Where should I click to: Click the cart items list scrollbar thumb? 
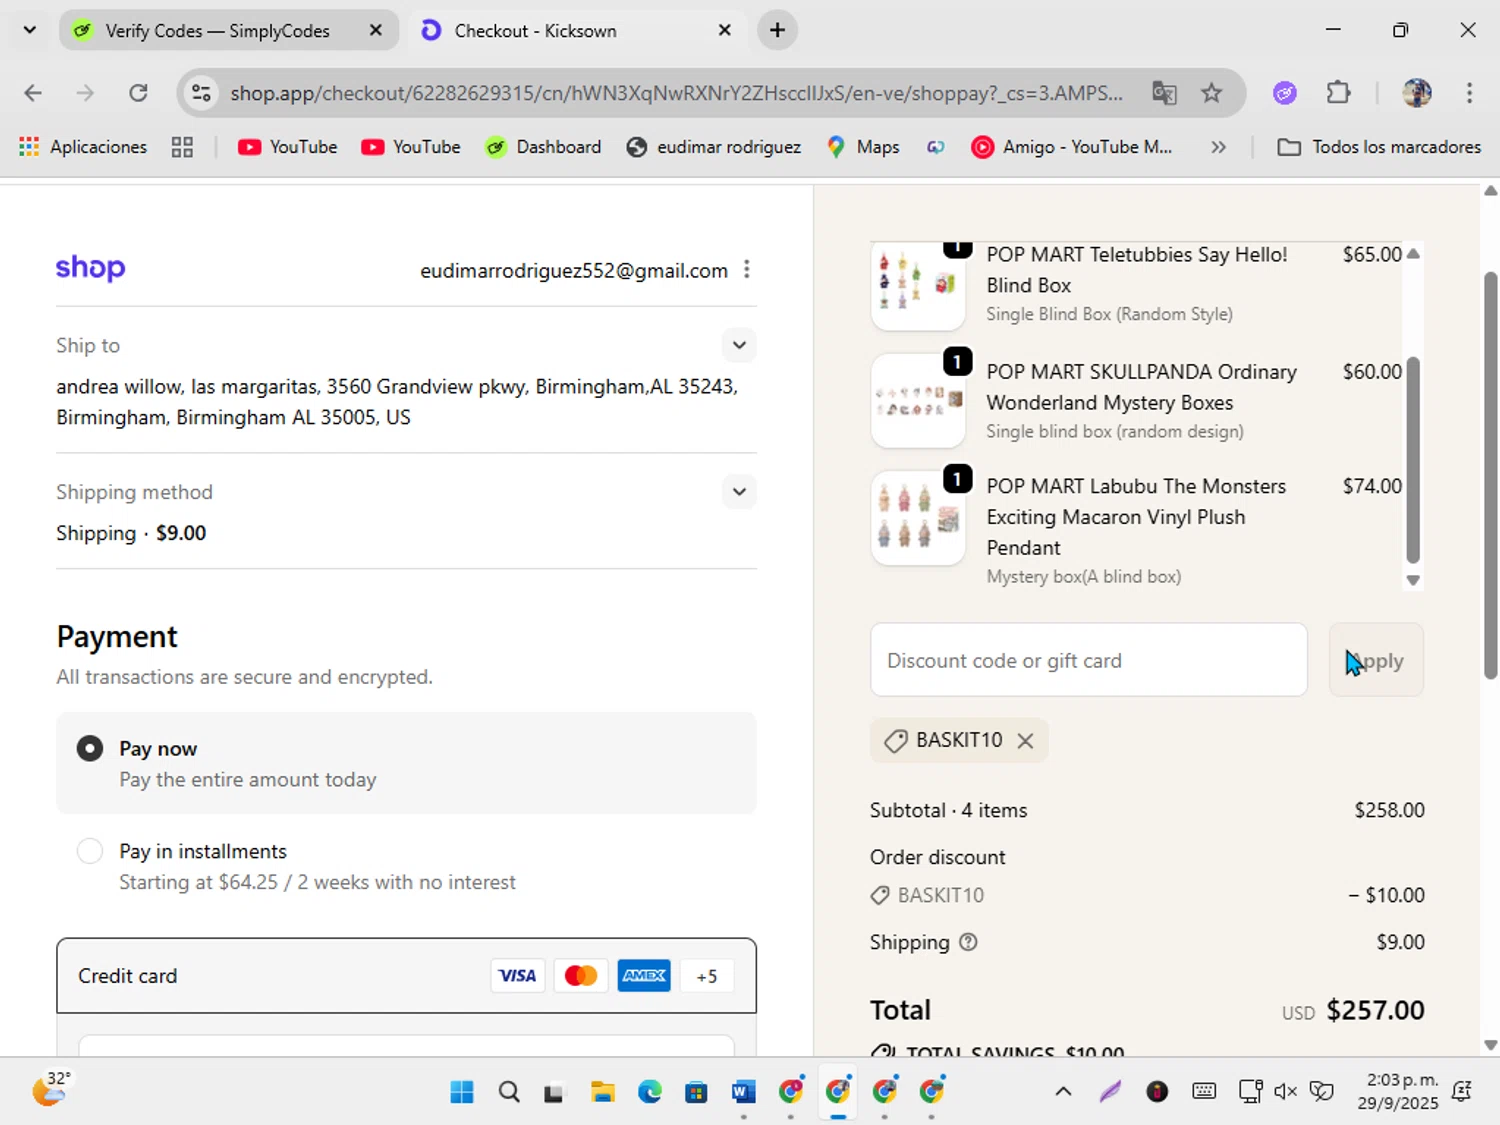(x=1413, y=459)
